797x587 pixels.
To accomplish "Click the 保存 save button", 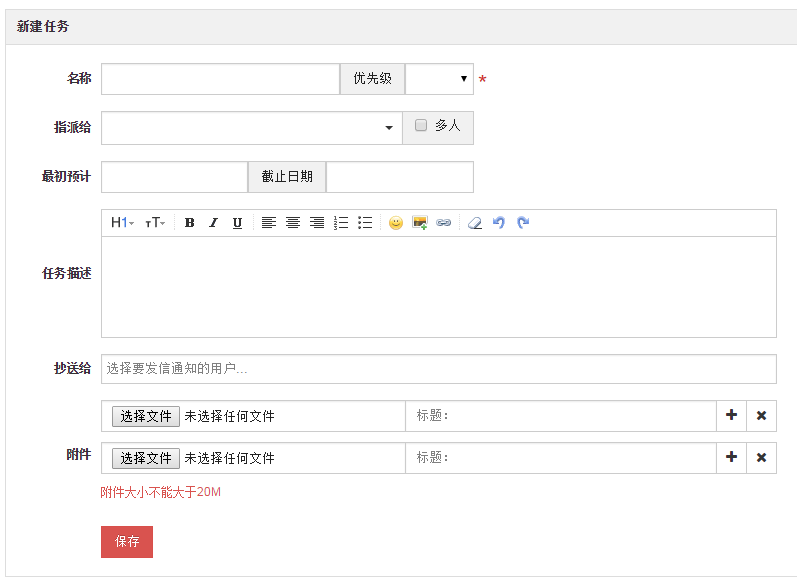I will click(x=127, y=542).
